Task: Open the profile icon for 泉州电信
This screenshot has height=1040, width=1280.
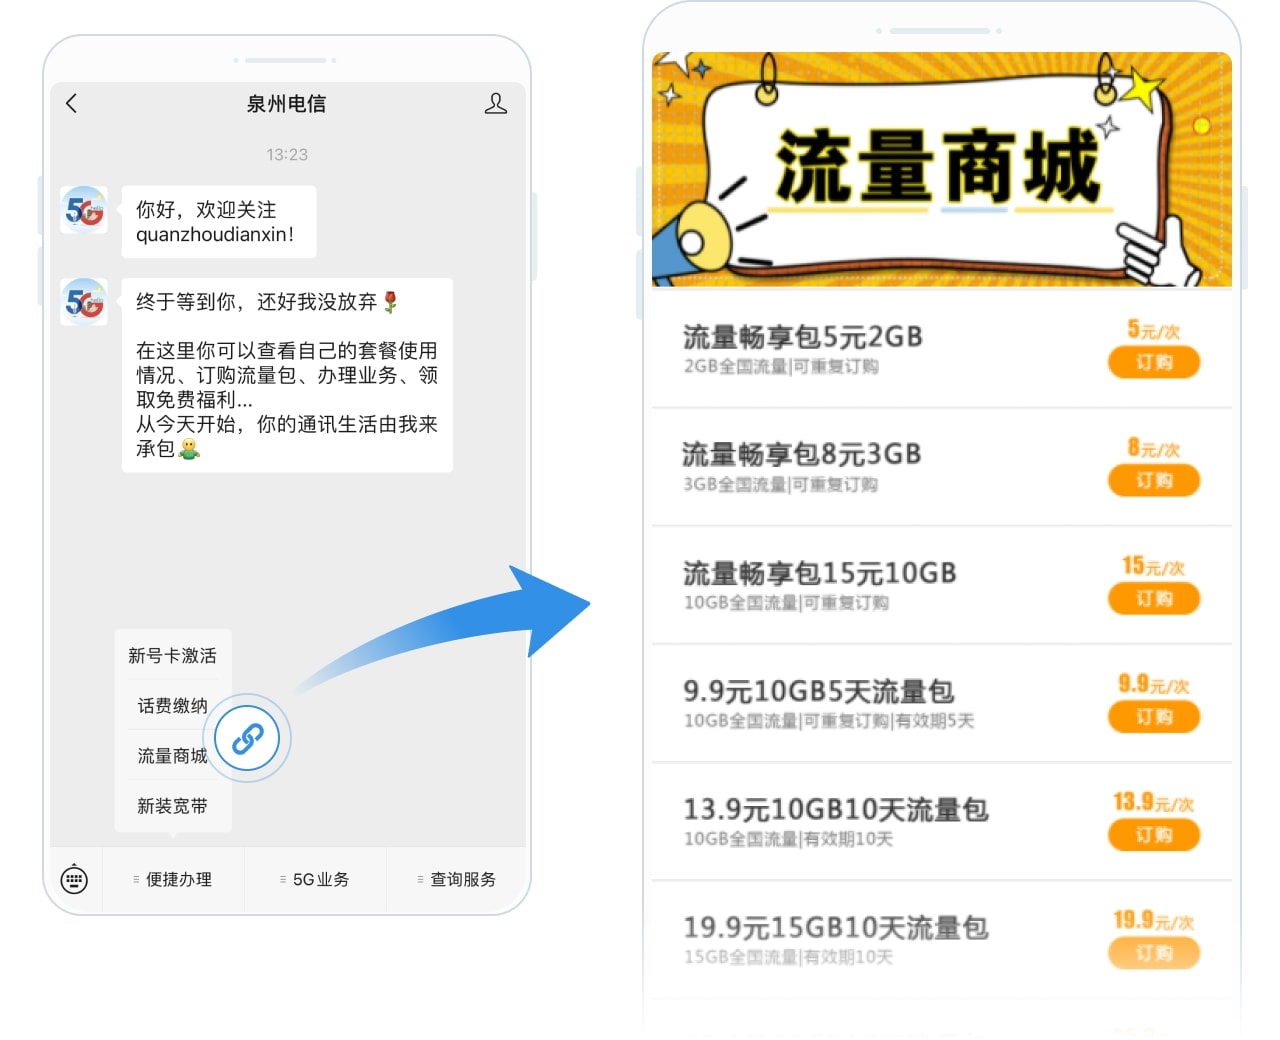Action: (x=496, y=103)
